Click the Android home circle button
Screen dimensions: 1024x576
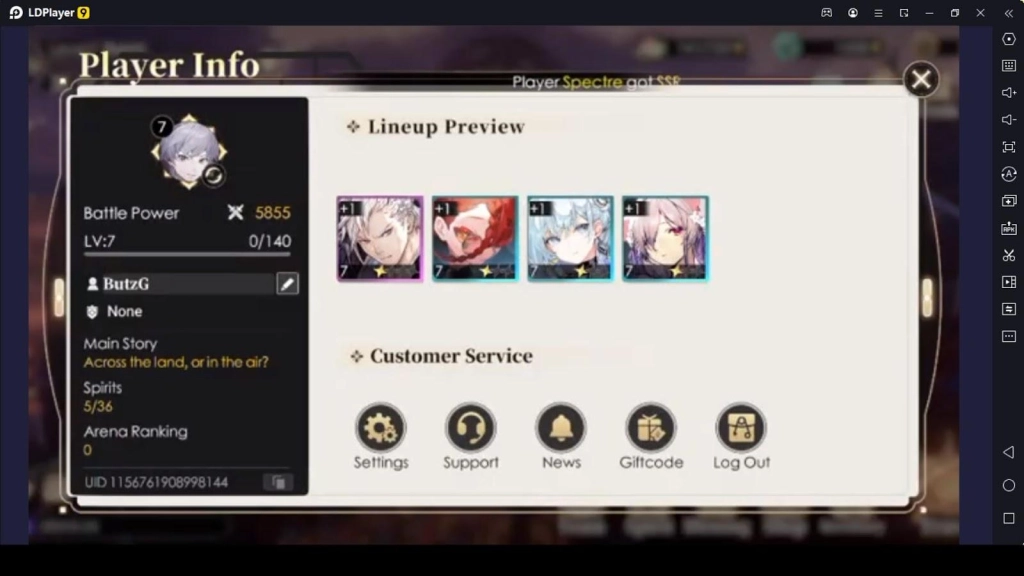[x=1009, y=485]
